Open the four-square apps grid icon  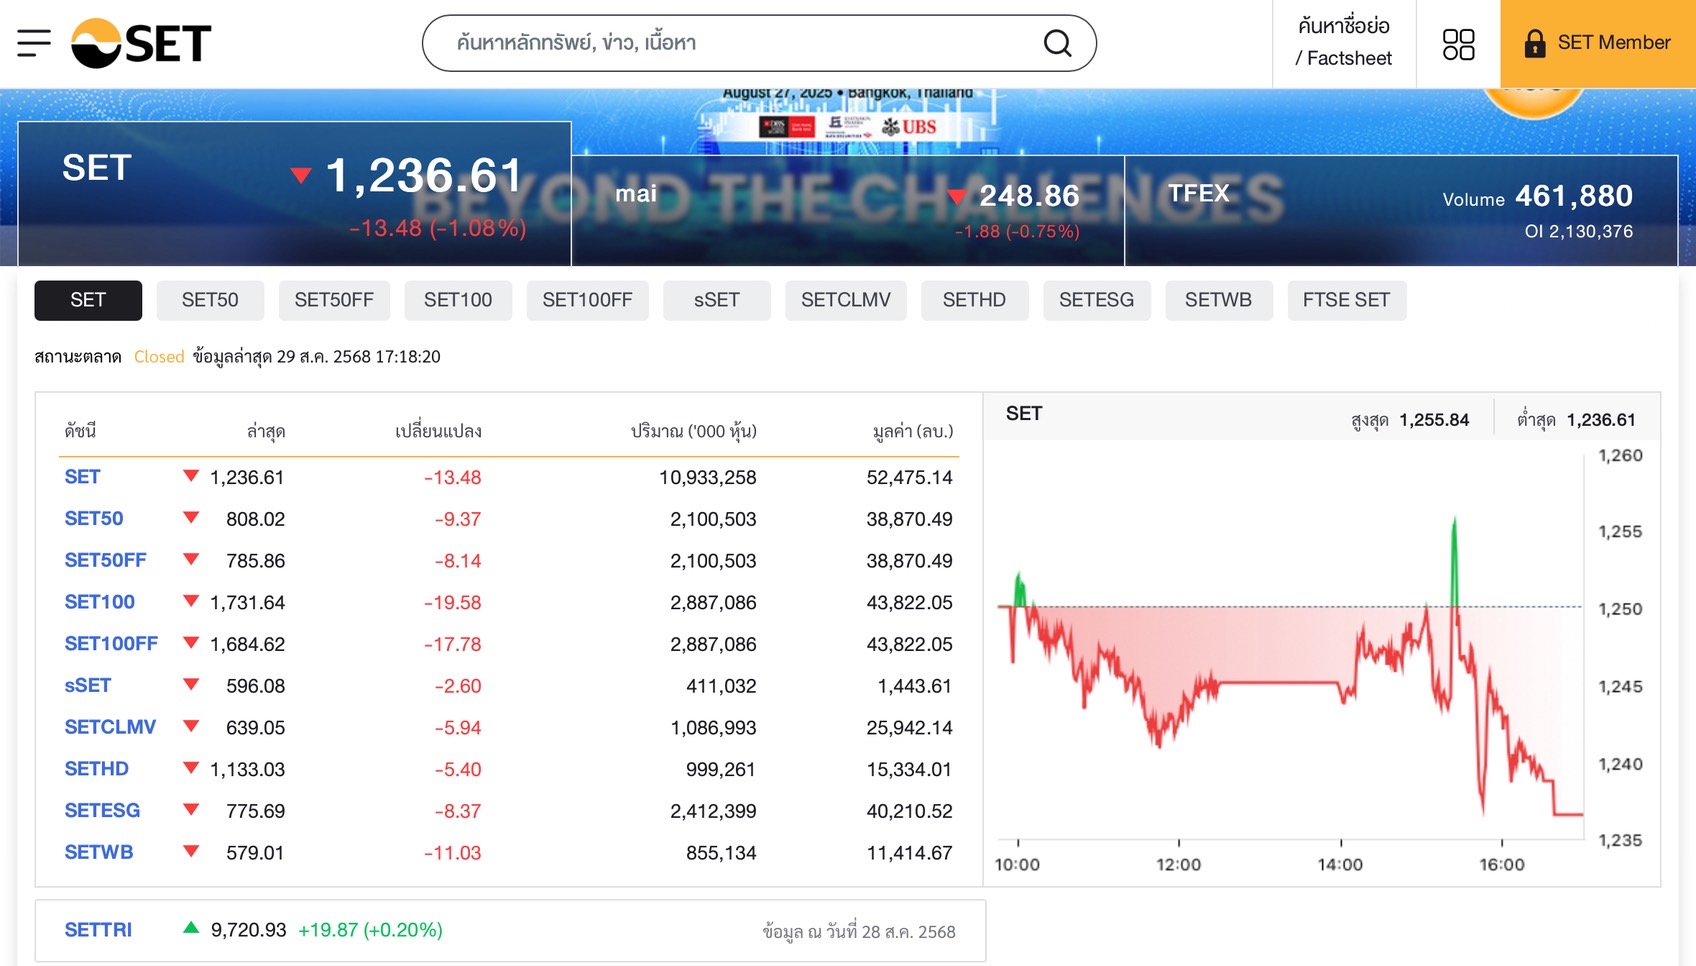1458,44
